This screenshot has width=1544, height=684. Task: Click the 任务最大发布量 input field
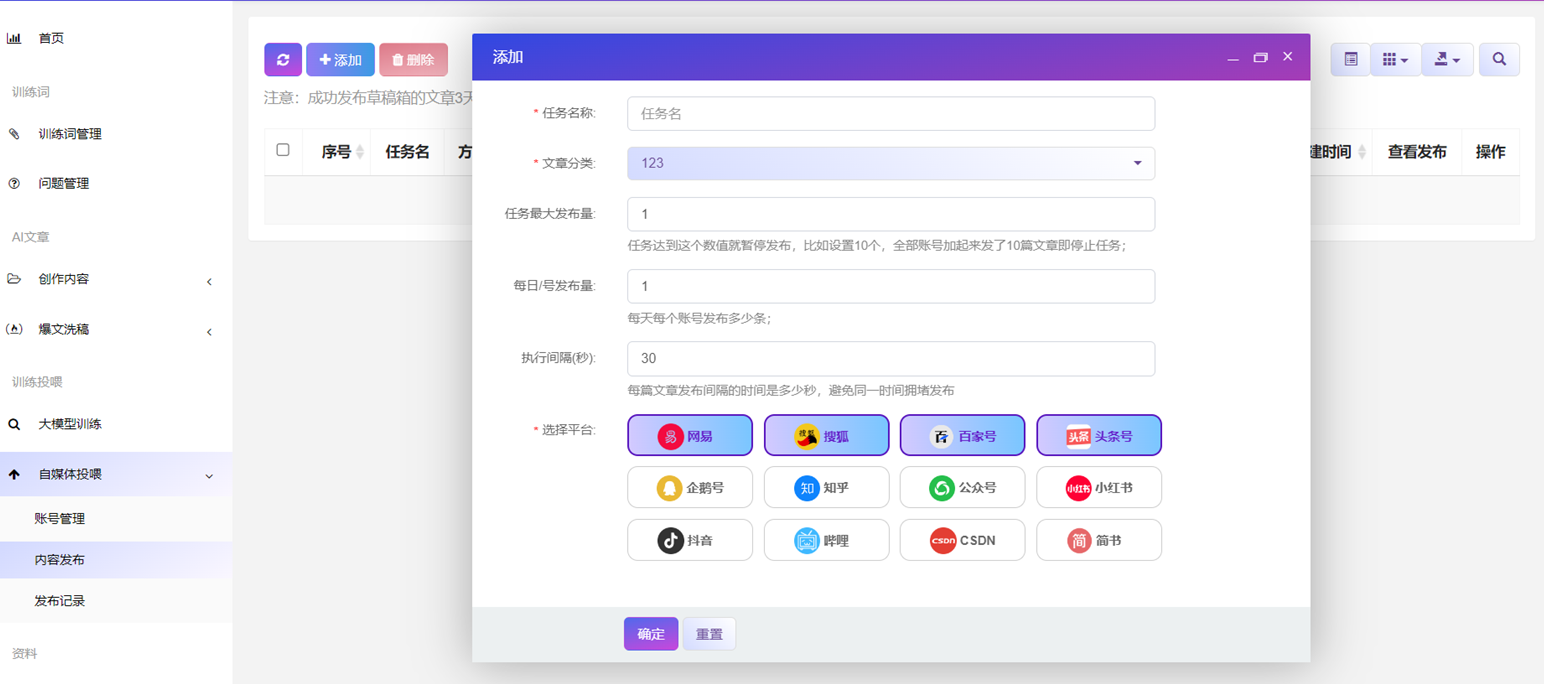pyautogui.click(x=891, y=214)
